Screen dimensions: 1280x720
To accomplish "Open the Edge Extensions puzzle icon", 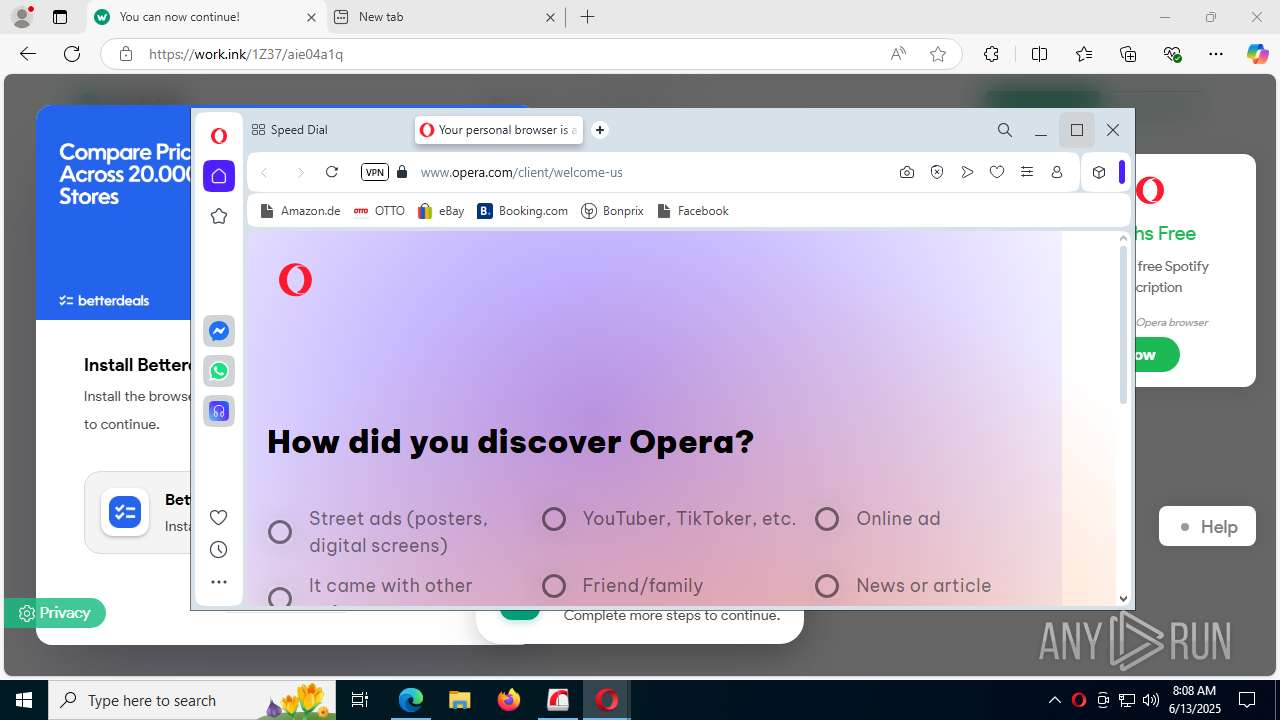I will coord(991,54).
